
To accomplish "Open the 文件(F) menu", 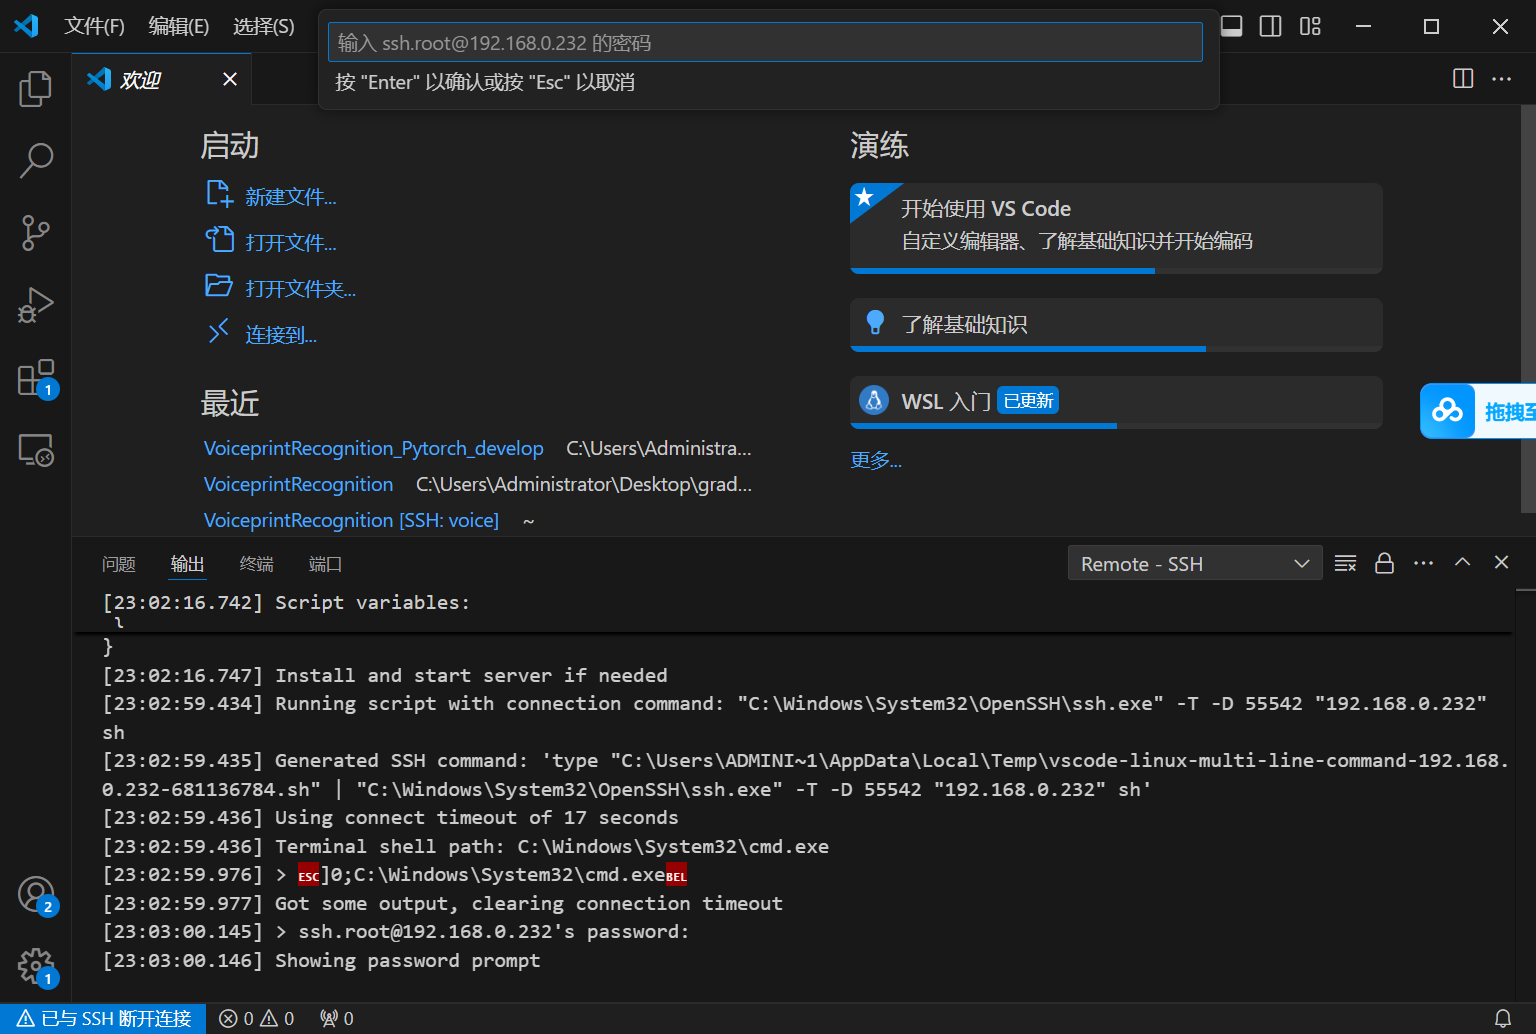I will (94, 26).
